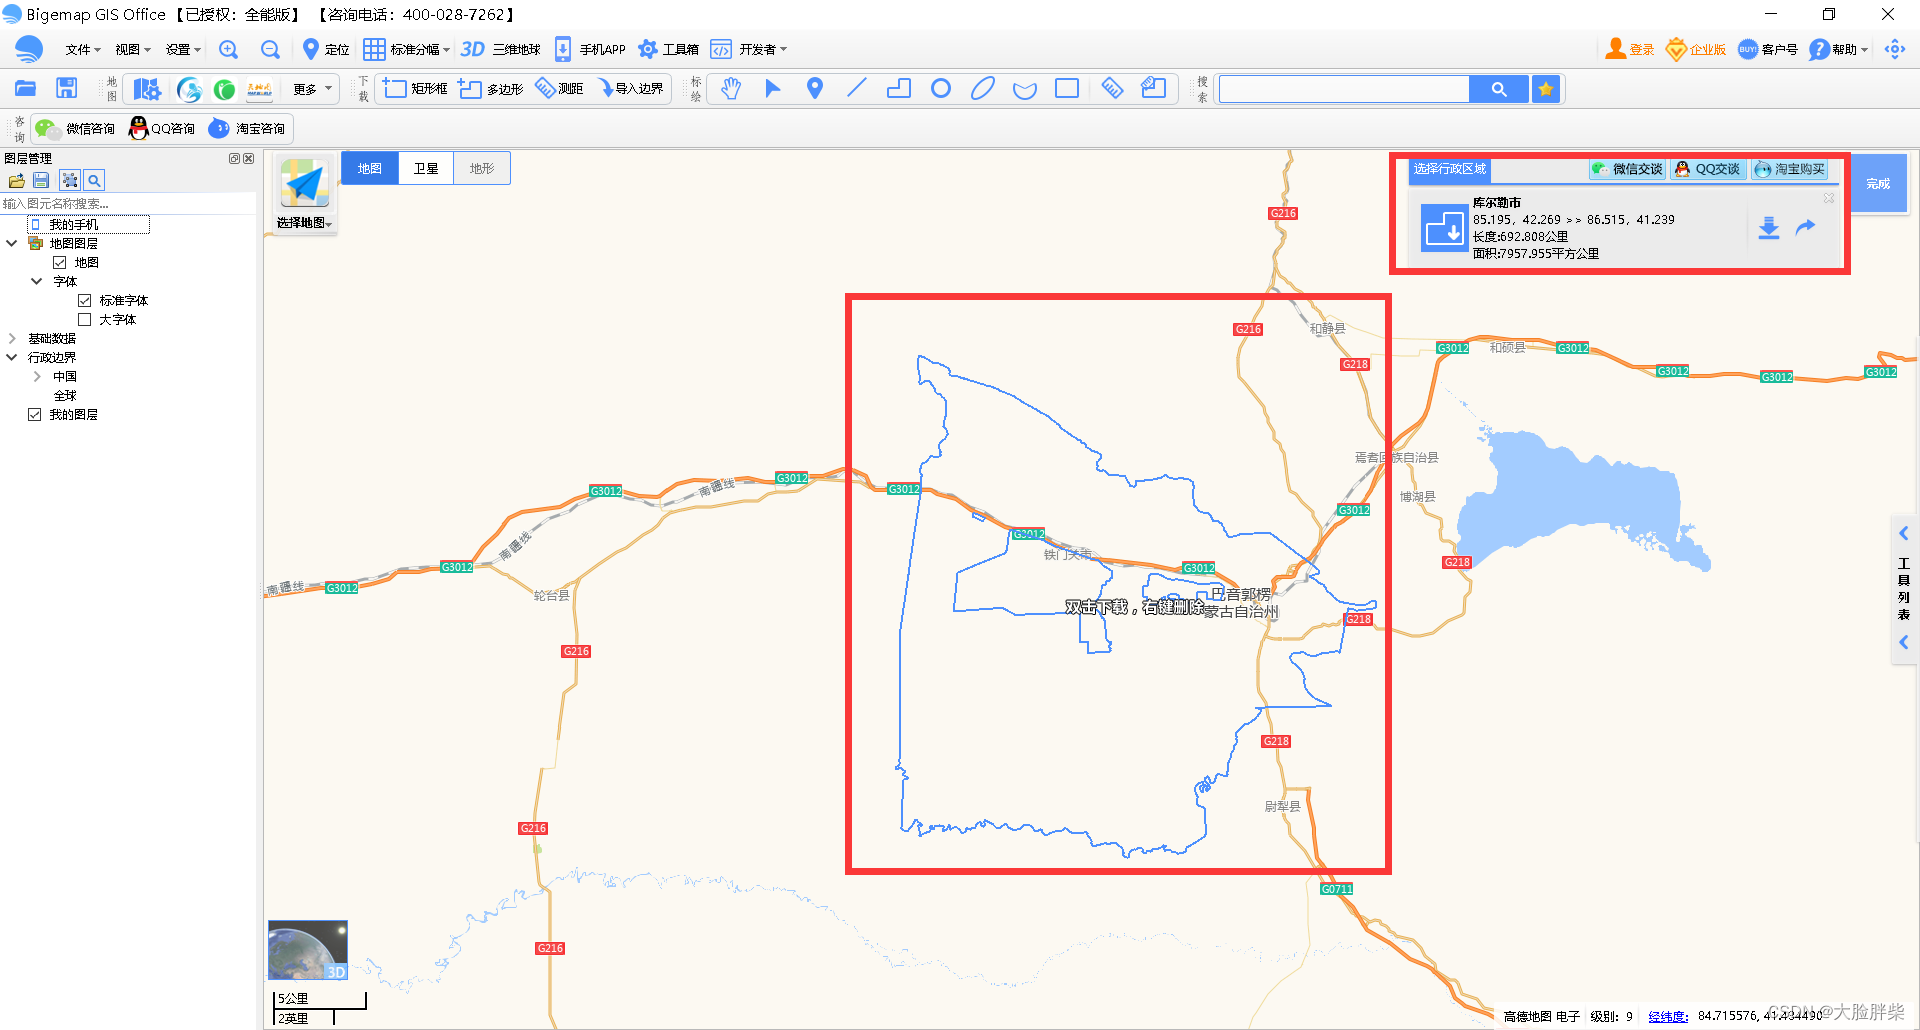Click the search magnifier button
1920x1030 pixels.
click(1498, 89)
